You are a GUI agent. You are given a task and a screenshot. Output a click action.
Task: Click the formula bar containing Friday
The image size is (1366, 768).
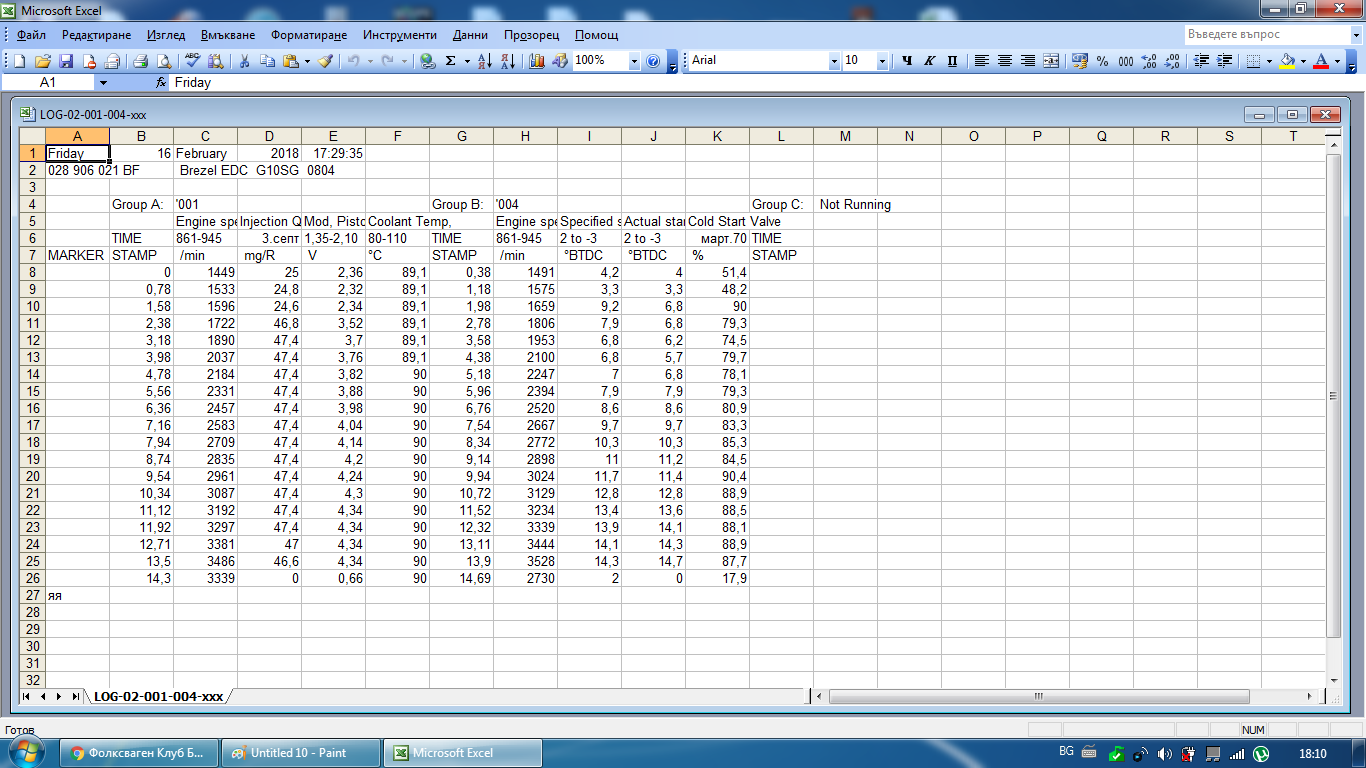(700, 83)
